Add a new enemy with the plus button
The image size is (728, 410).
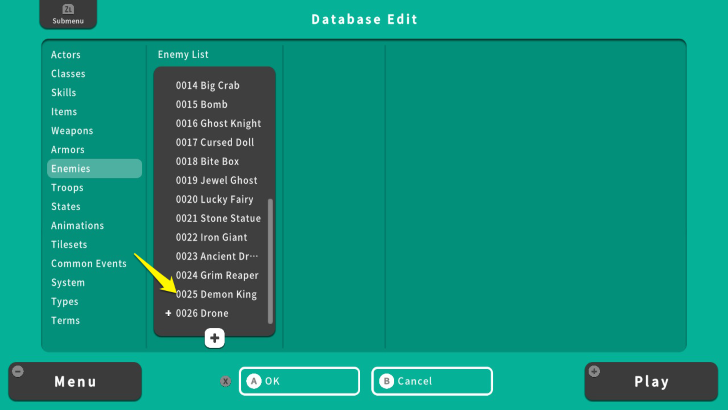tap(214, 338)
